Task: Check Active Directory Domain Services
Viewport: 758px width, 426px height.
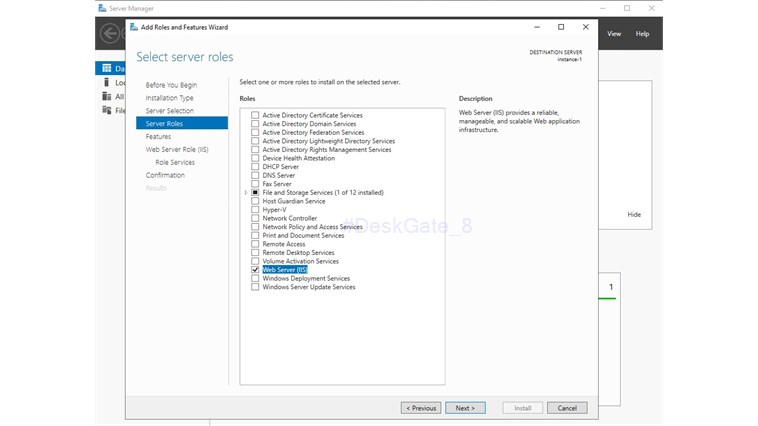Action: [255, 124]
